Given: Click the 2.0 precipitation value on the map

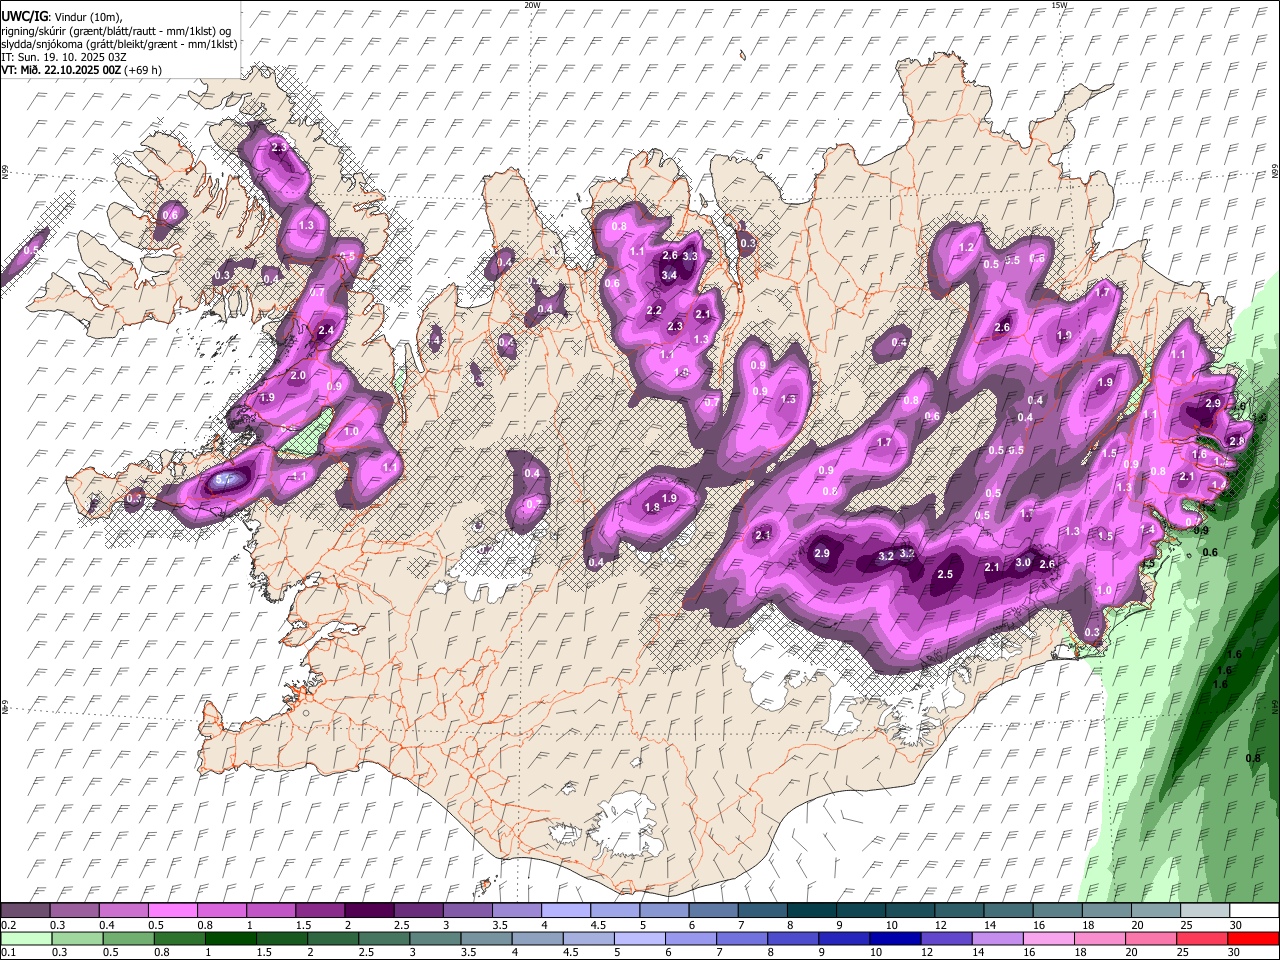Looking at the screenshot, I should tap(298, 376).
